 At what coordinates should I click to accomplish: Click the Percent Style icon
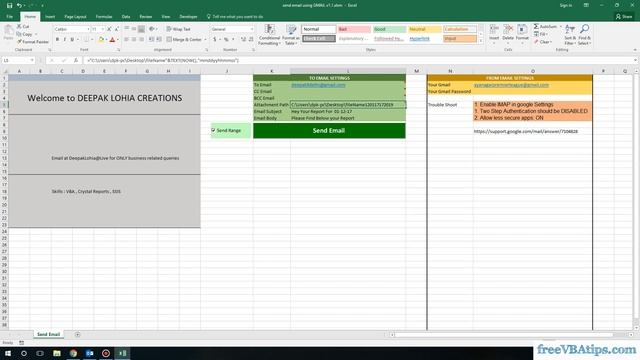coord(226,40)
